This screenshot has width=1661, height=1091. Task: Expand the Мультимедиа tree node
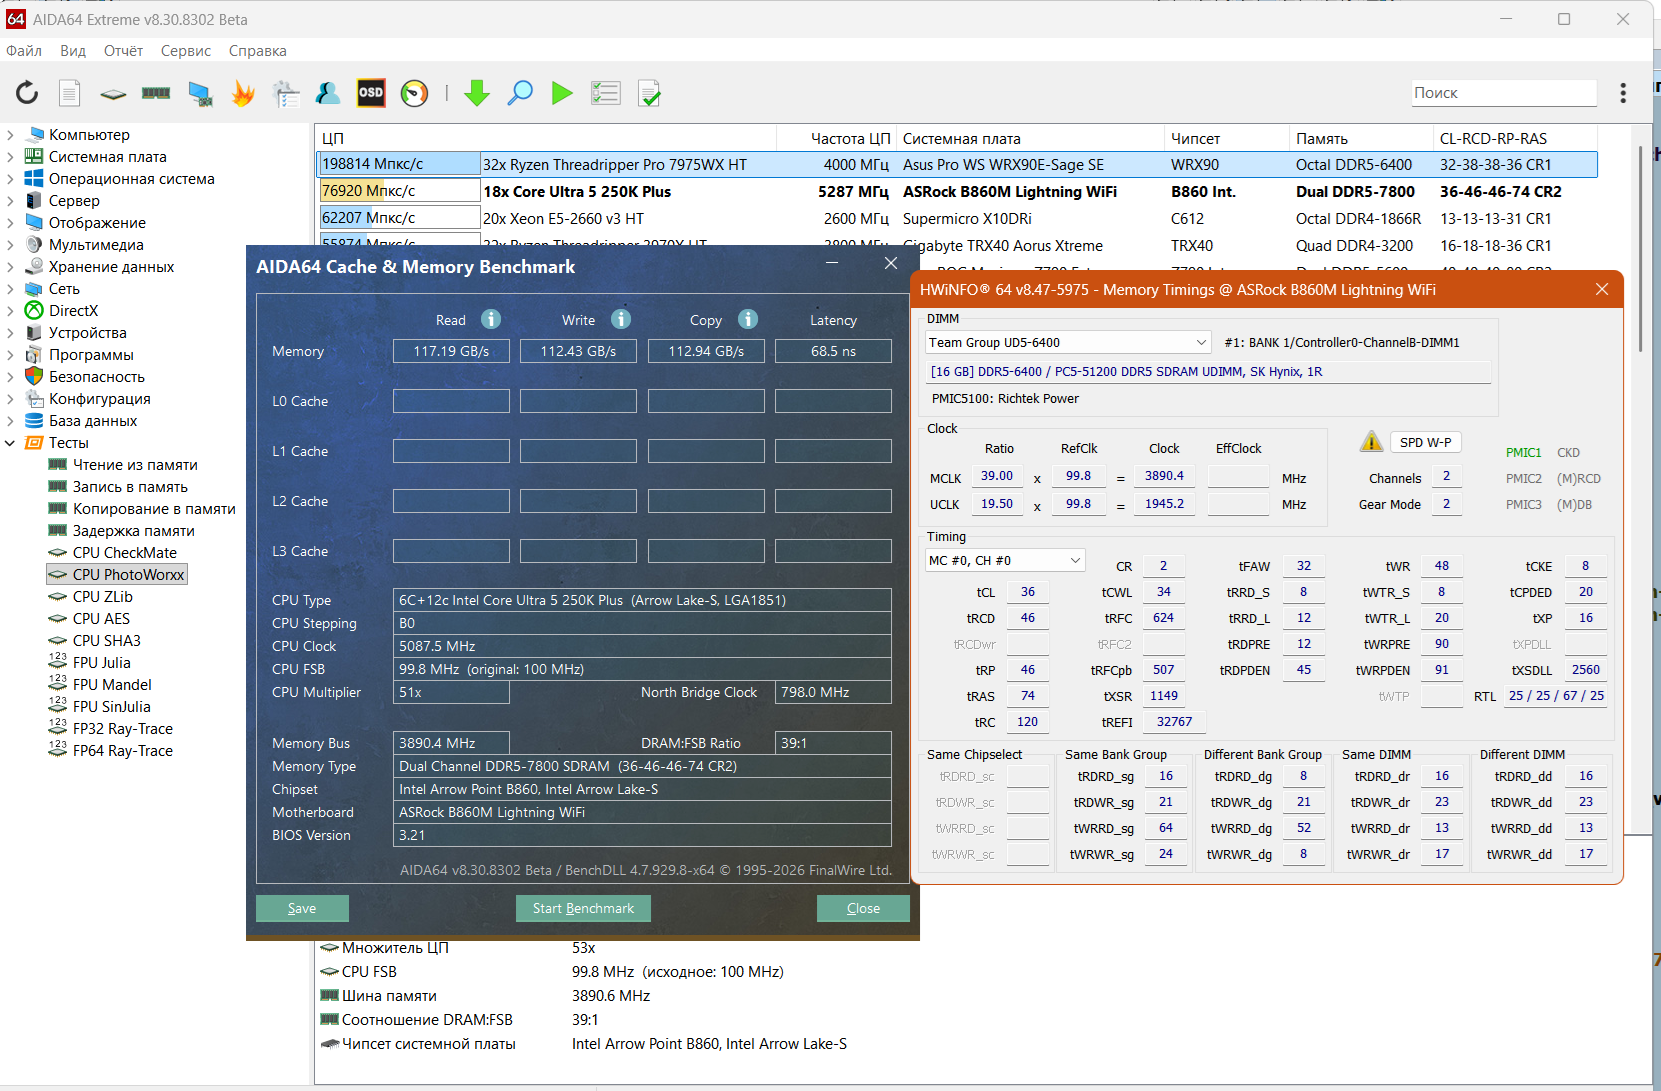tap(10, 245)
